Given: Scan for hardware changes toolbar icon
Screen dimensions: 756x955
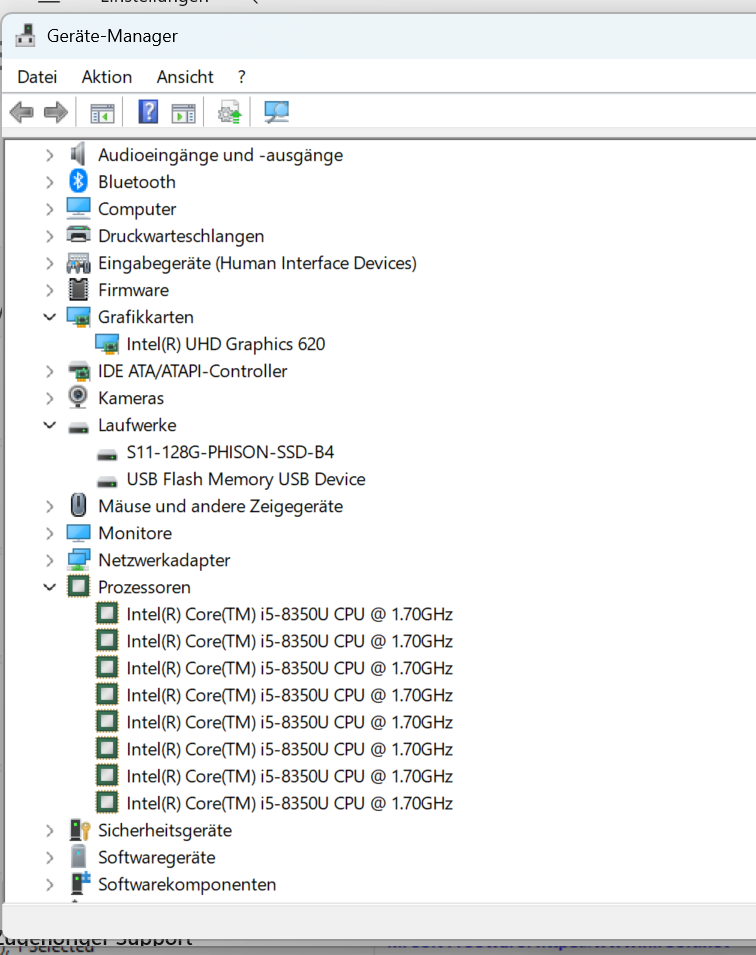Looking at the screenshot, I should coord(276,112).
